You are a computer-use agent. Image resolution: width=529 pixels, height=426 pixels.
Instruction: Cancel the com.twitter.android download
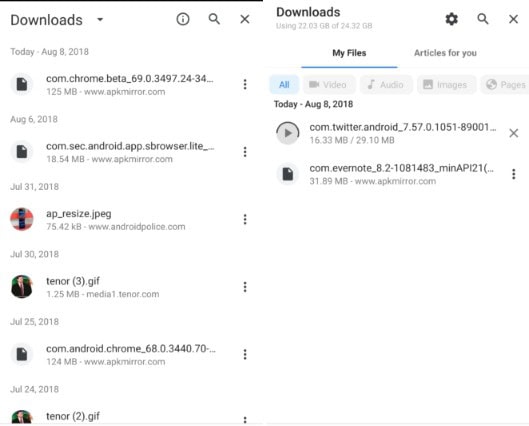[x=513, y=133]
